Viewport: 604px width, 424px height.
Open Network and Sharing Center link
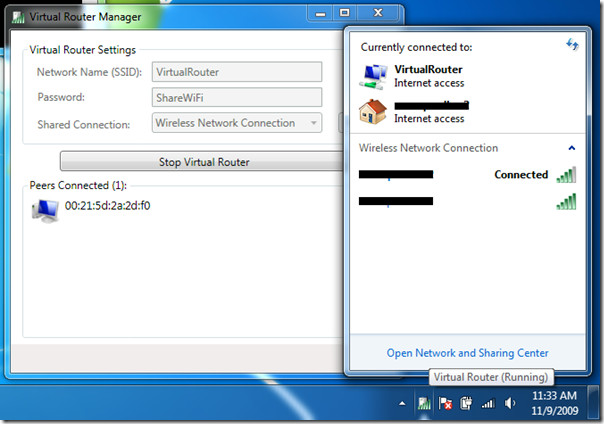[x=467, y=353]
